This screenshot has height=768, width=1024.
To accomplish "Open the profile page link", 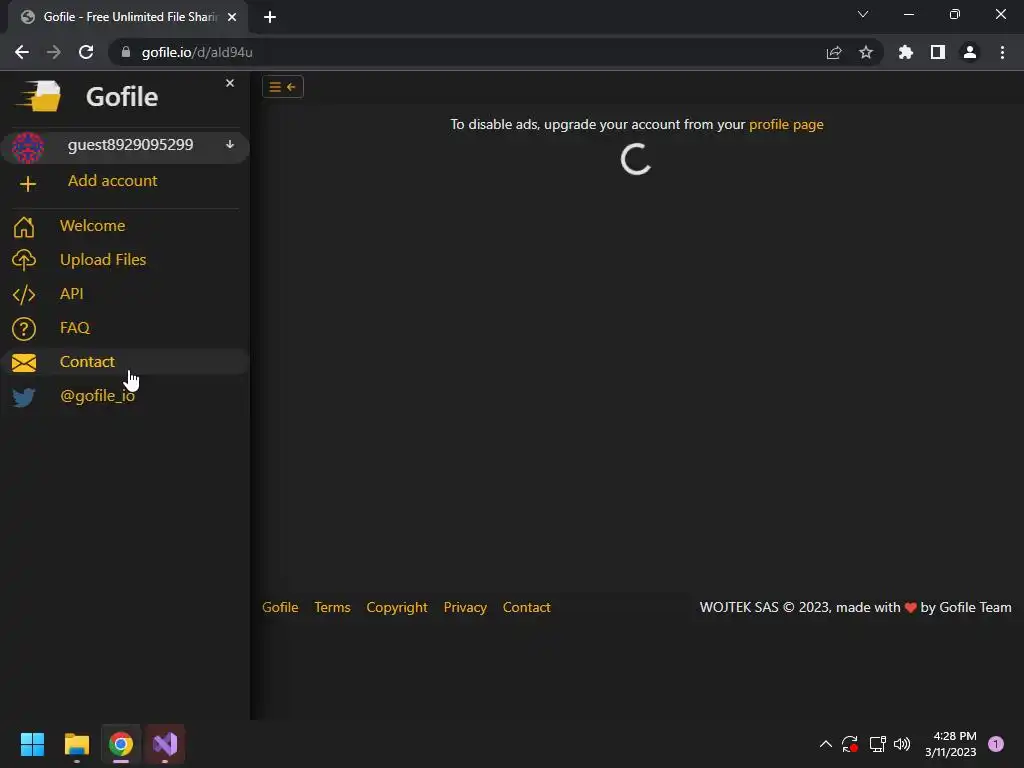I will tap(786, 124).
